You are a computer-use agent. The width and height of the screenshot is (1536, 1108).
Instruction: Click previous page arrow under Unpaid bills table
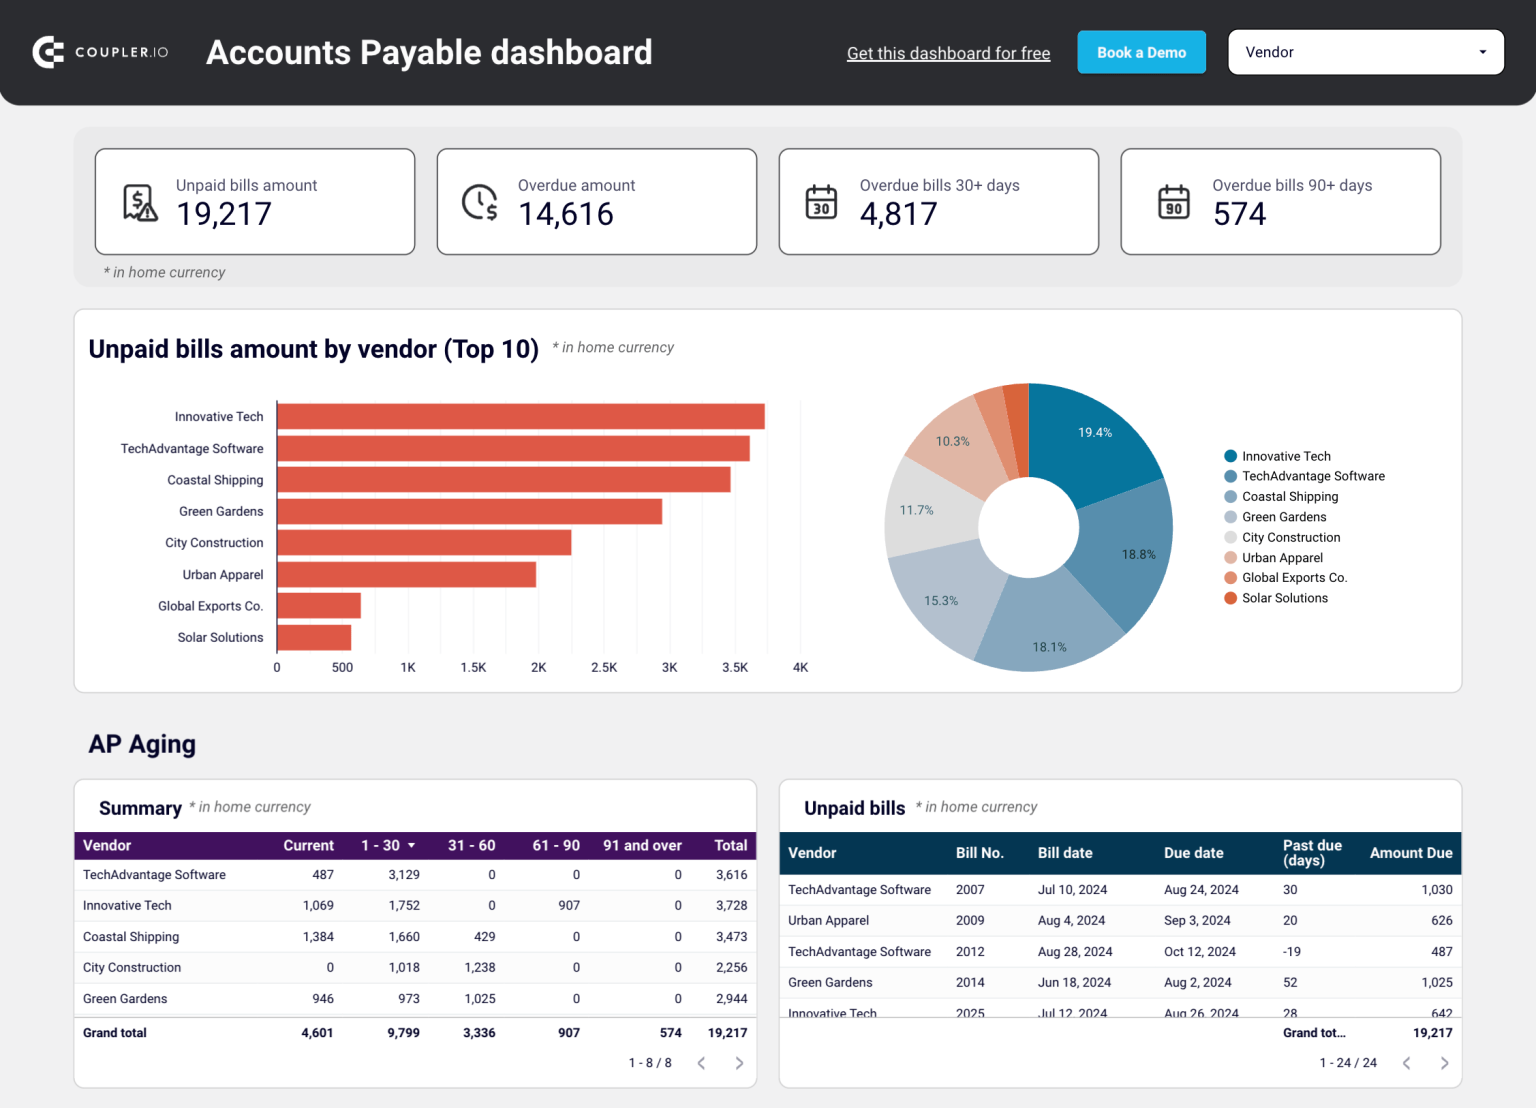tap(1407, 1063)
